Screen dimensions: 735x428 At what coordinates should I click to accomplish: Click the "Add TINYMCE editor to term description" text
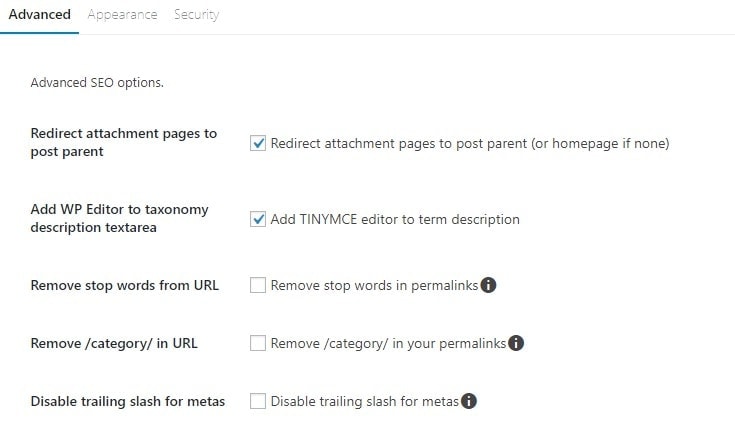tap(395, 219)
